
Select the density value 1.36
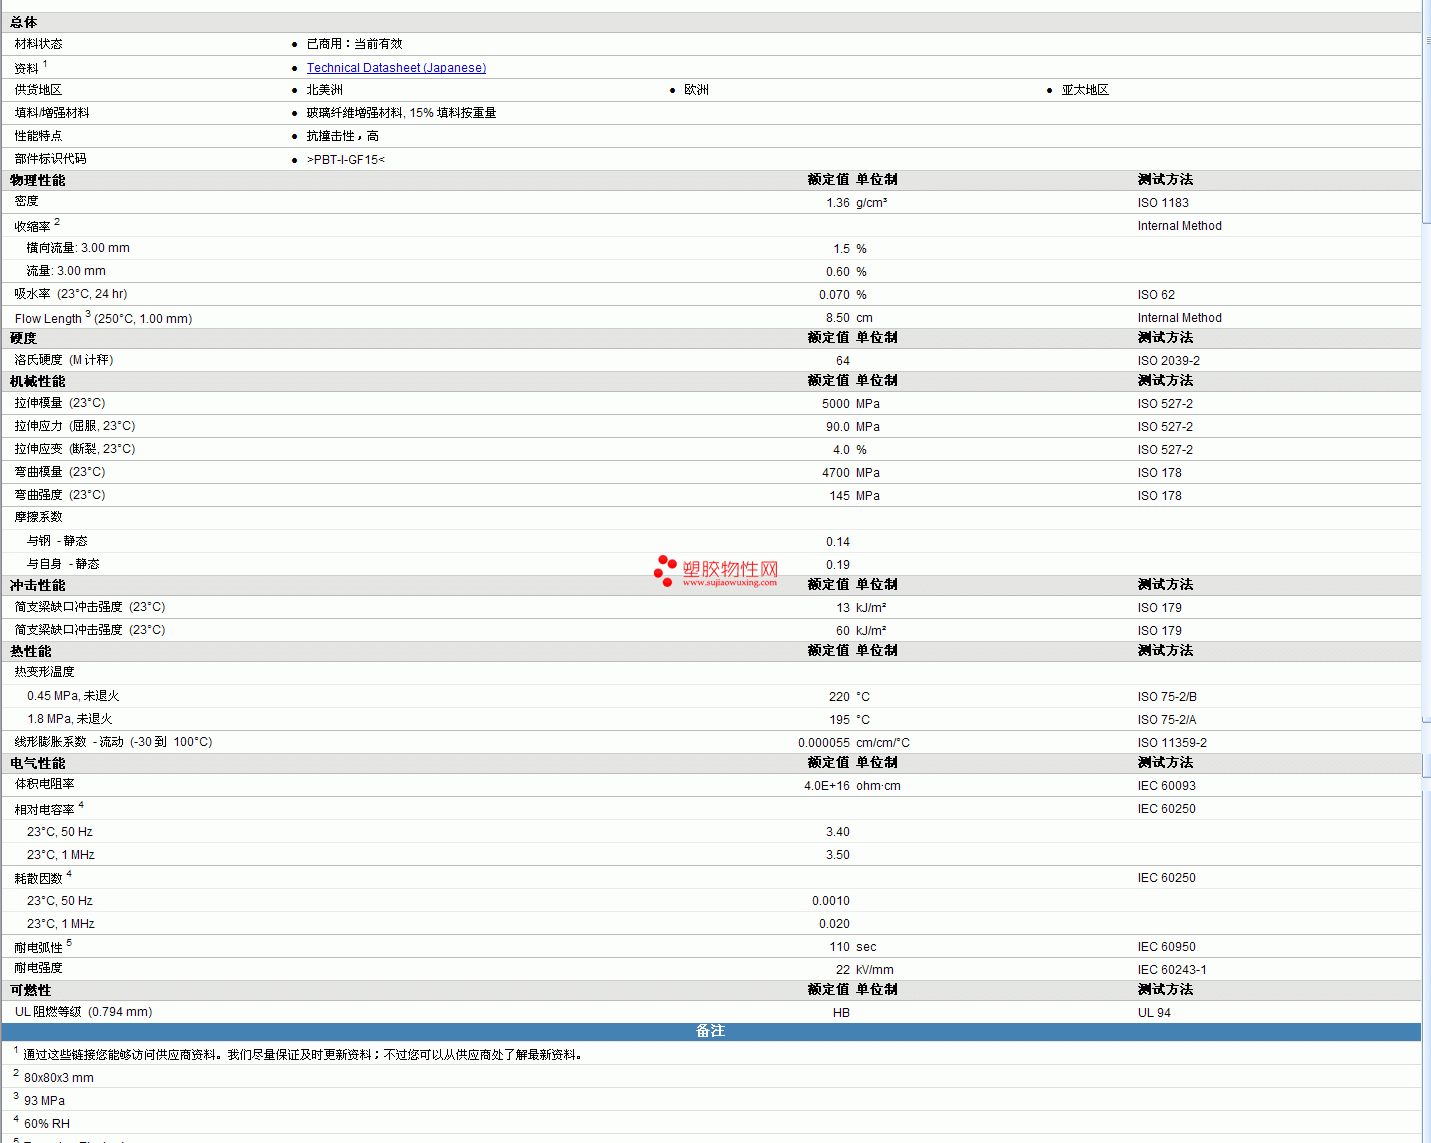coord(837,203)
